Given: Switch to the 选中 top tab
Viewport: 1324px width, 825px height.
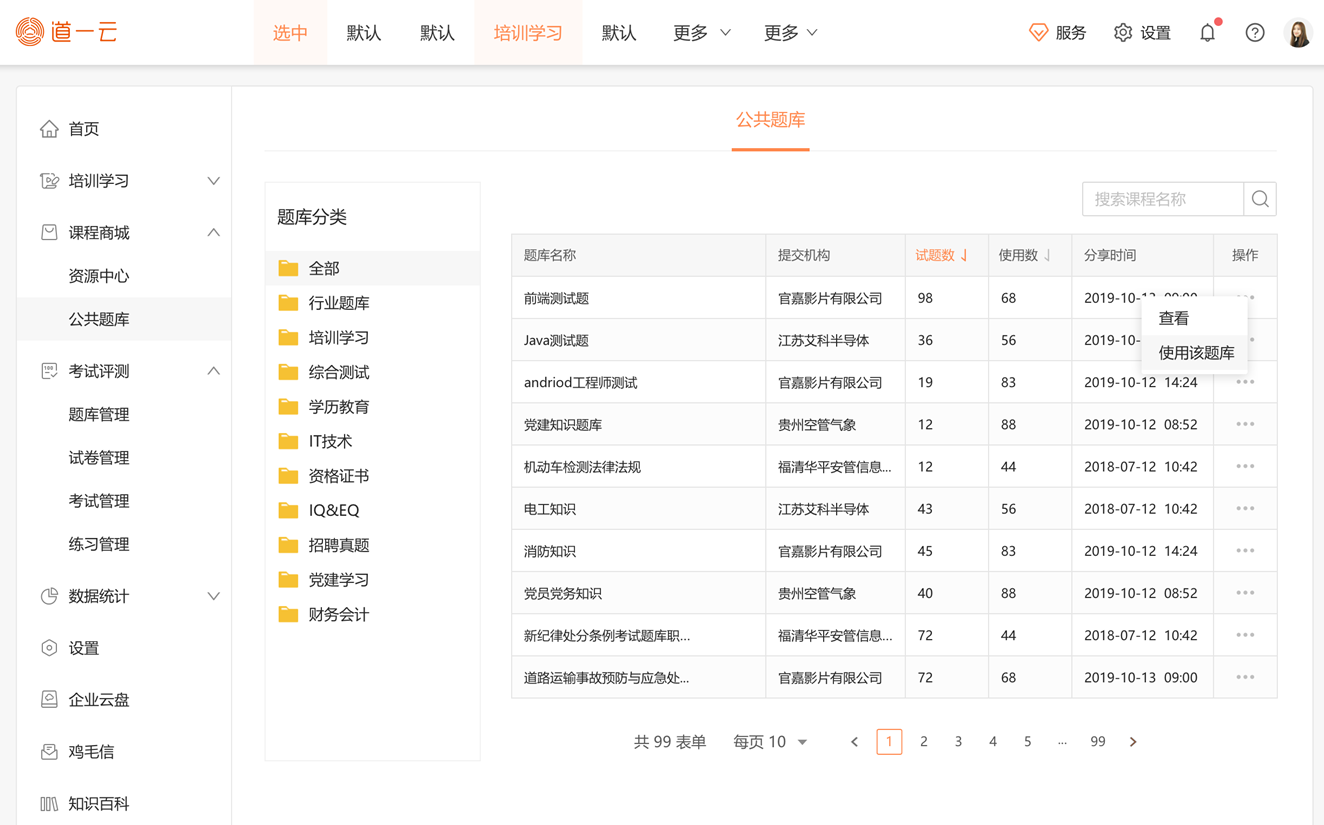Looking at the screenshot, I should click(290, 33).
